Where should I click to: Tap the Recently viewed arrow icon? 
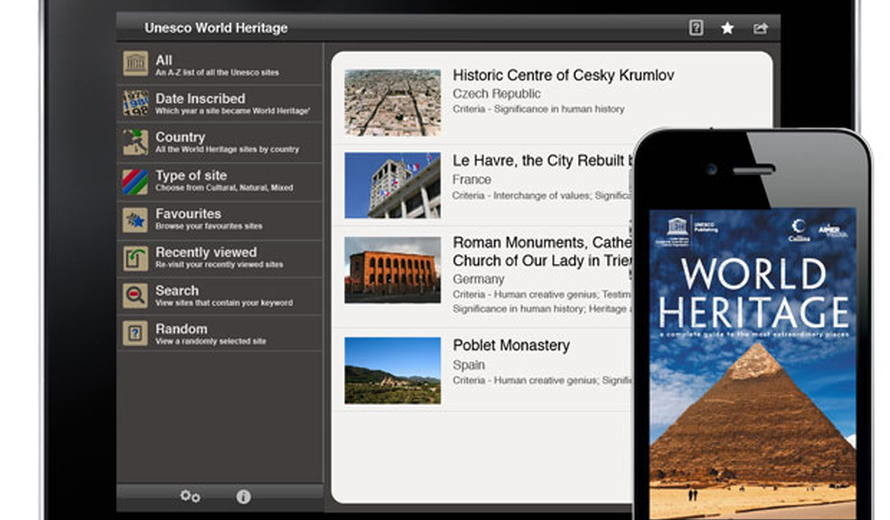click(x=135, y=258)
